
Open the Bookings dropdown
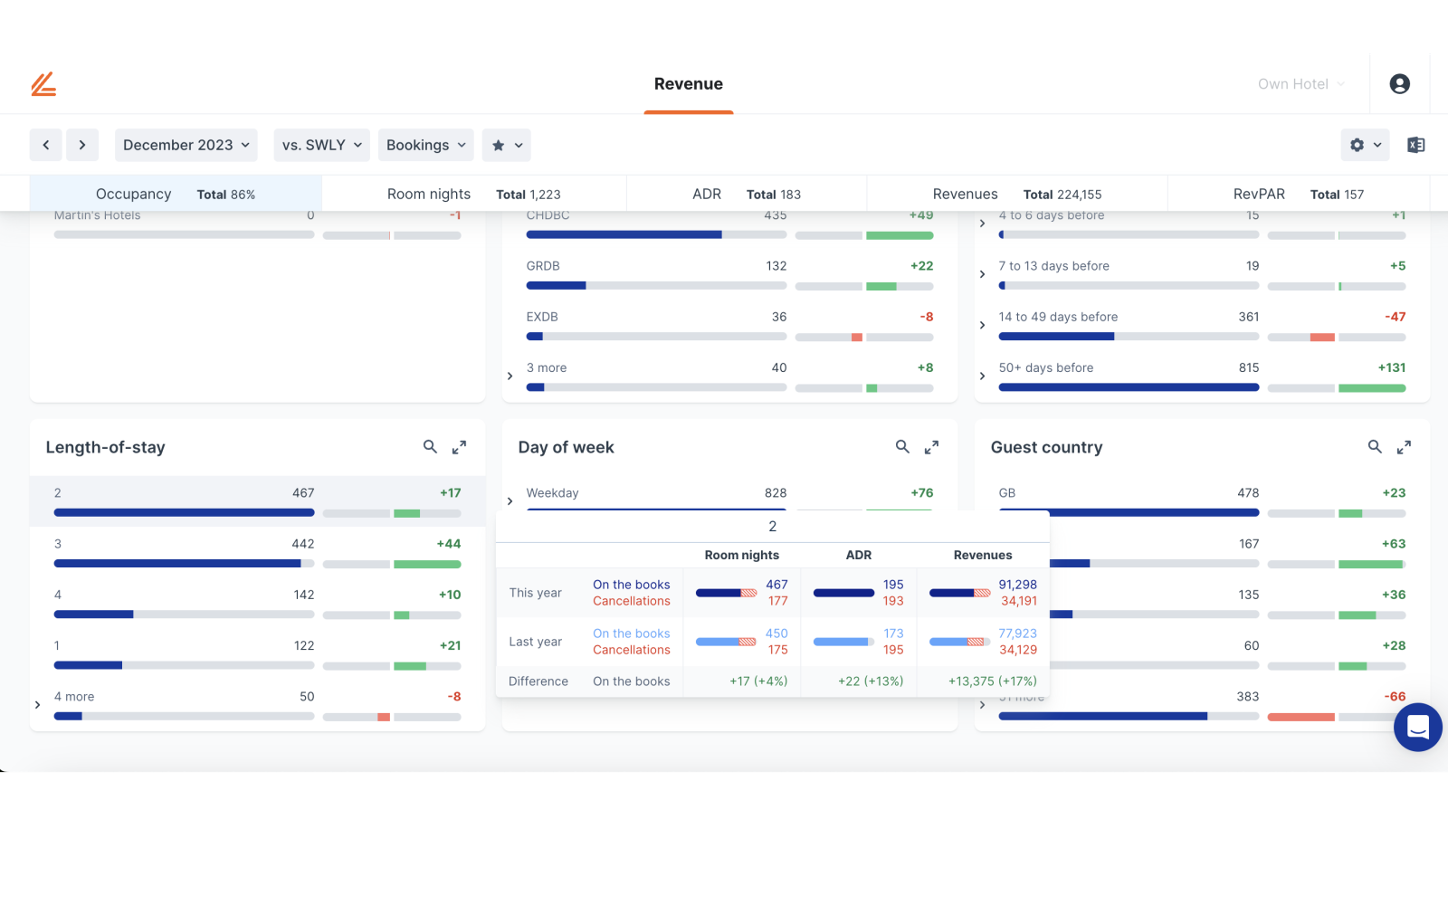pyautogui.click(x=426, y=145)
